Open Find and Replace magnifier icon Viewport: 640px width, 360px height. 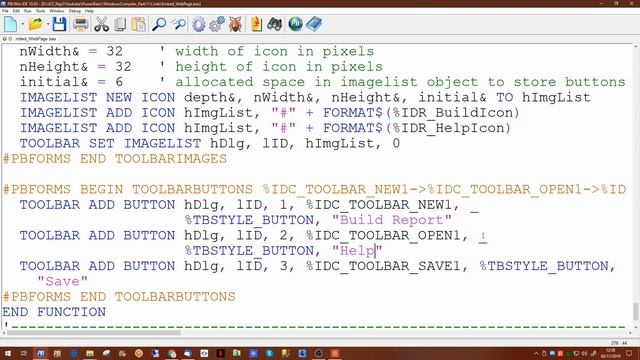[178, 24]
